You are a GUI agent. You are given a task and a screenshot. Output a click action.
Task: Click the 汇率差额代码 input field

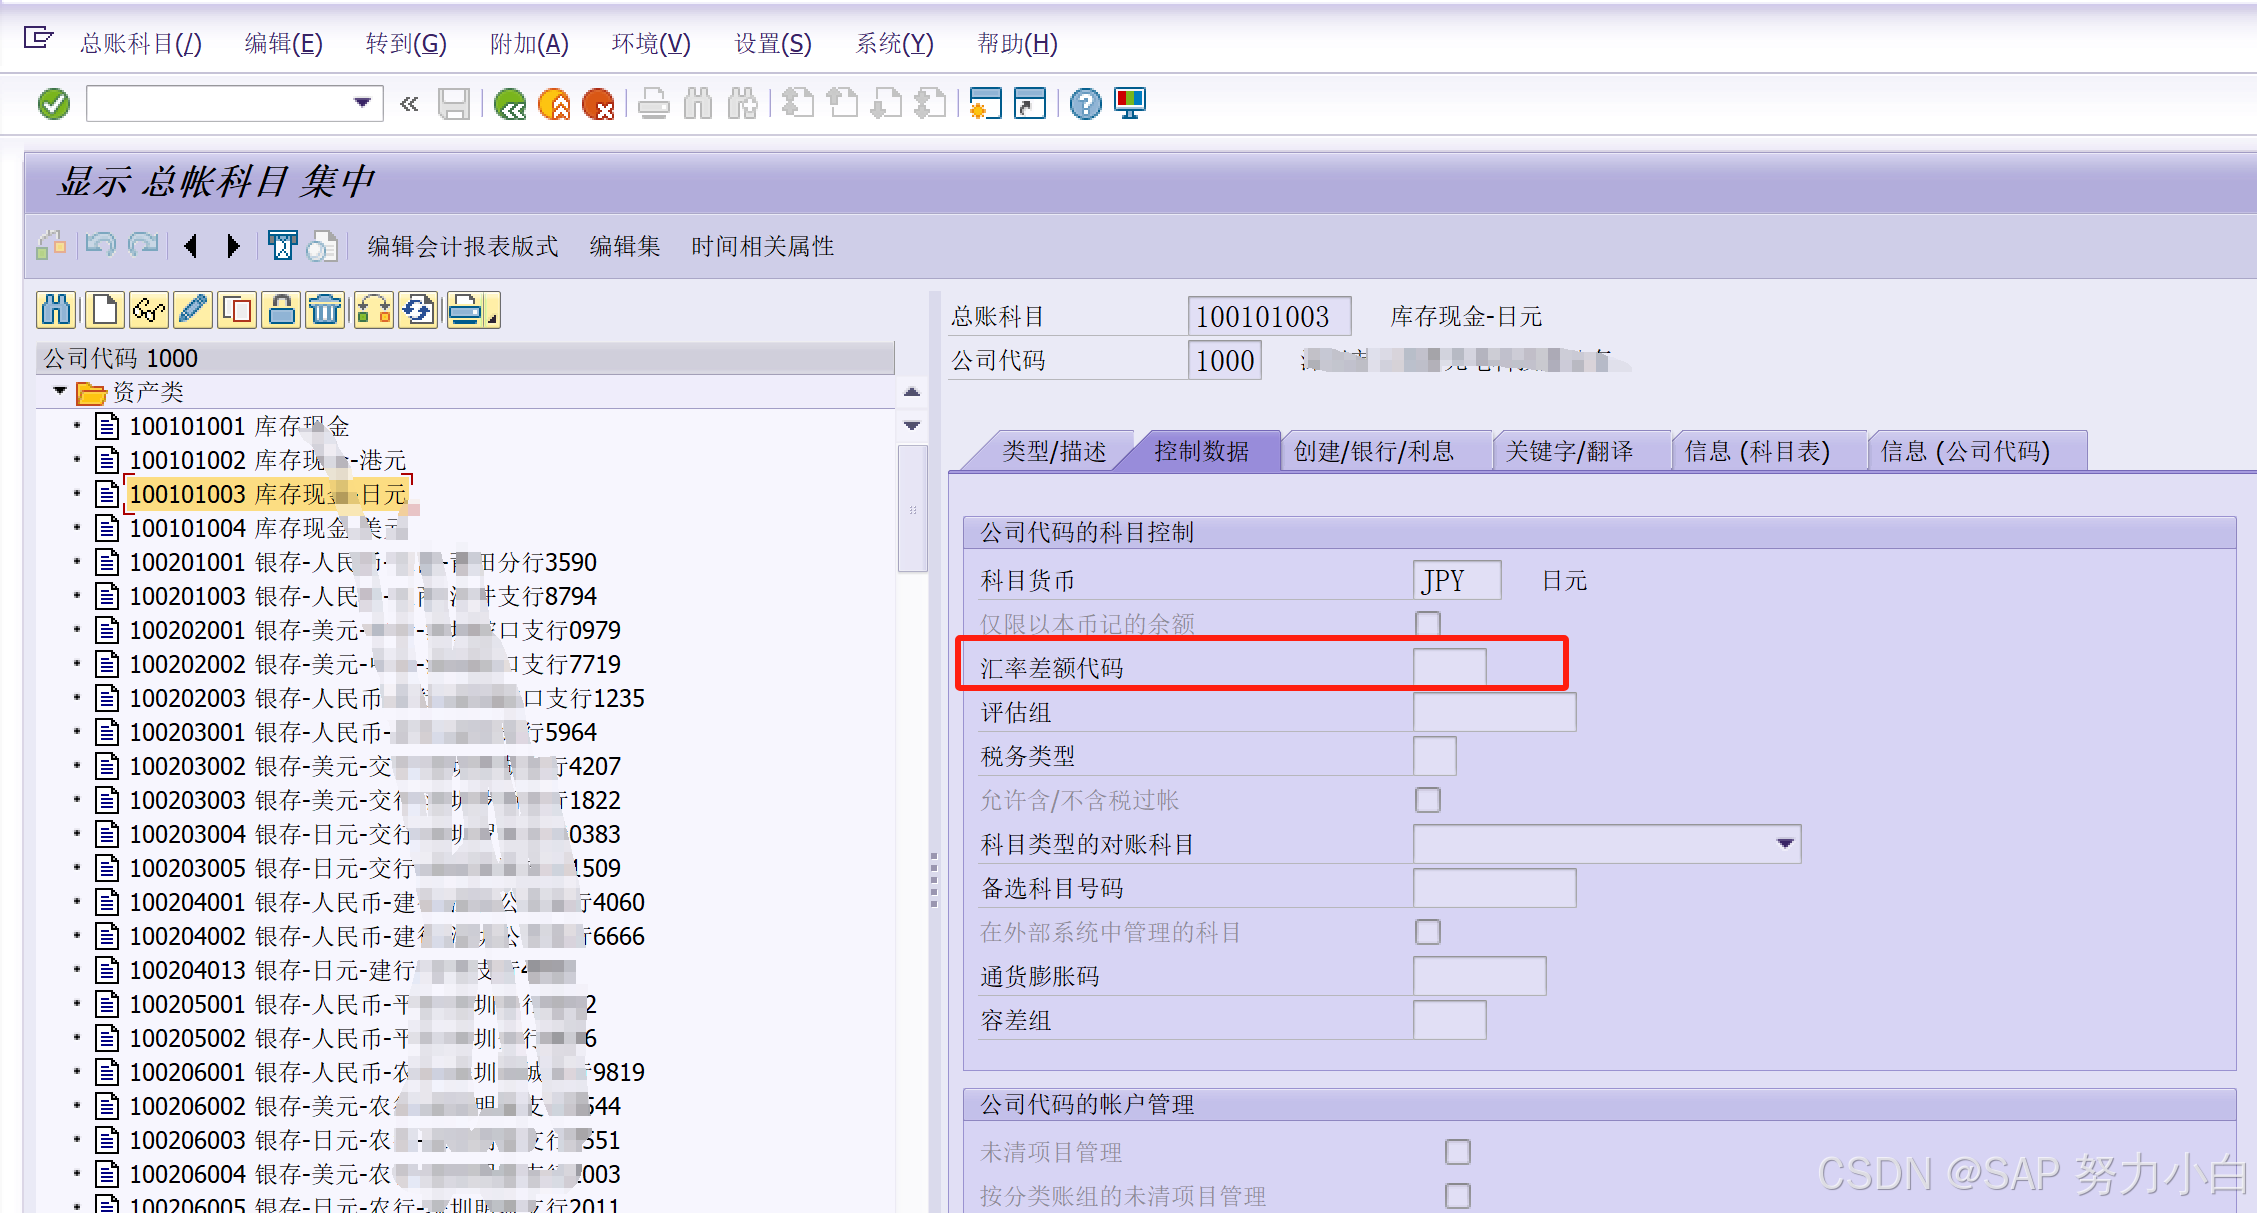pyautogui.click(x=1449, y=668)
